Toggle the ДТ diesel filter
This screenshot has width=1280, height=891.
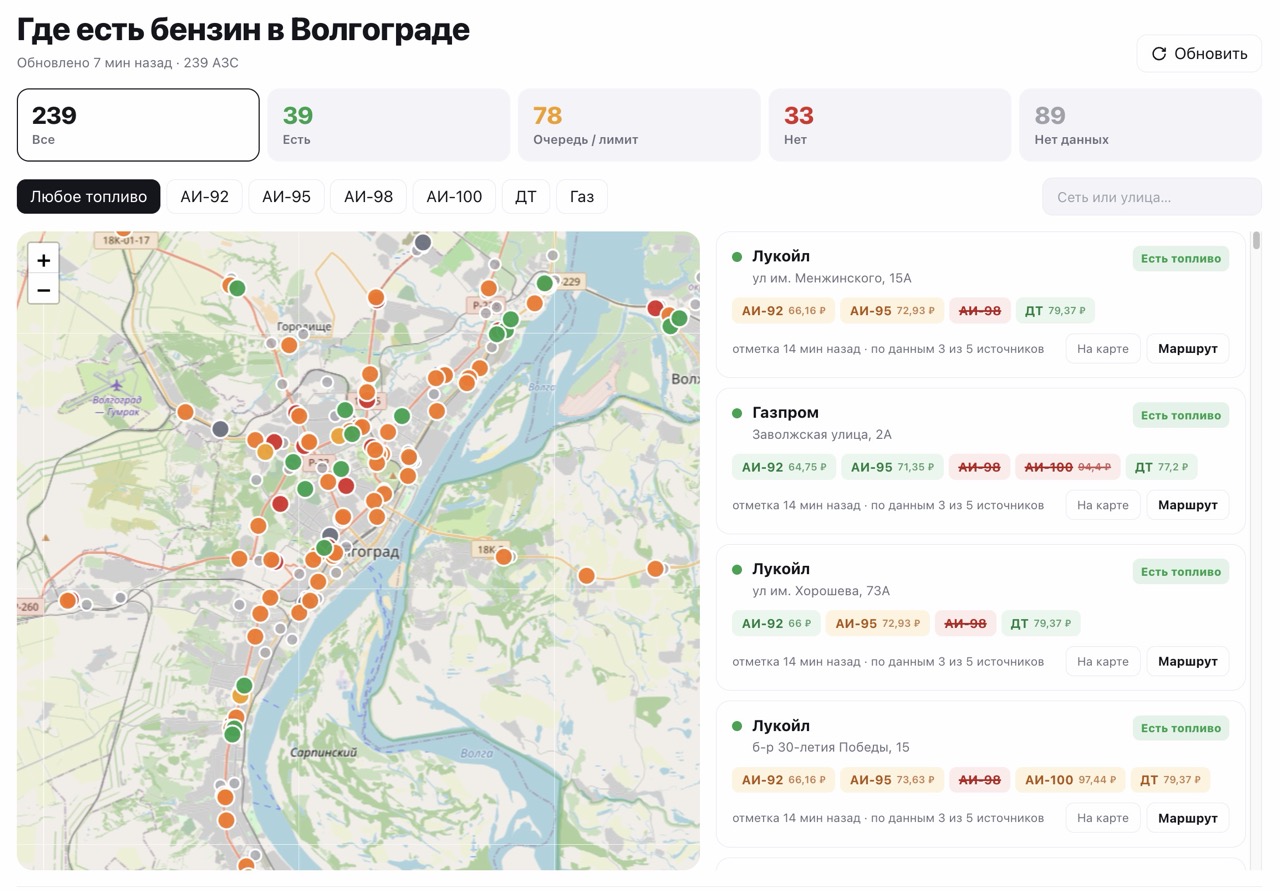pos(526,197)
